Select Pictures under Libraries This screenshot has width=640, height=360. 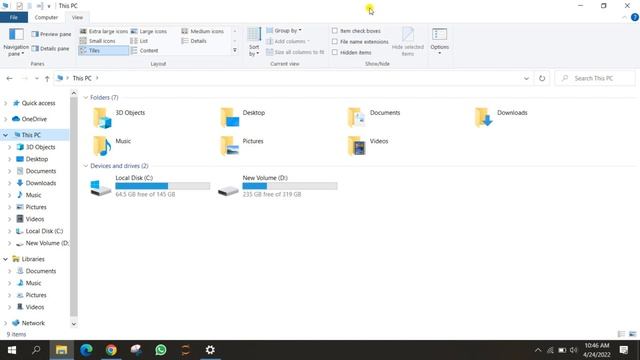[x=36, y=295]
